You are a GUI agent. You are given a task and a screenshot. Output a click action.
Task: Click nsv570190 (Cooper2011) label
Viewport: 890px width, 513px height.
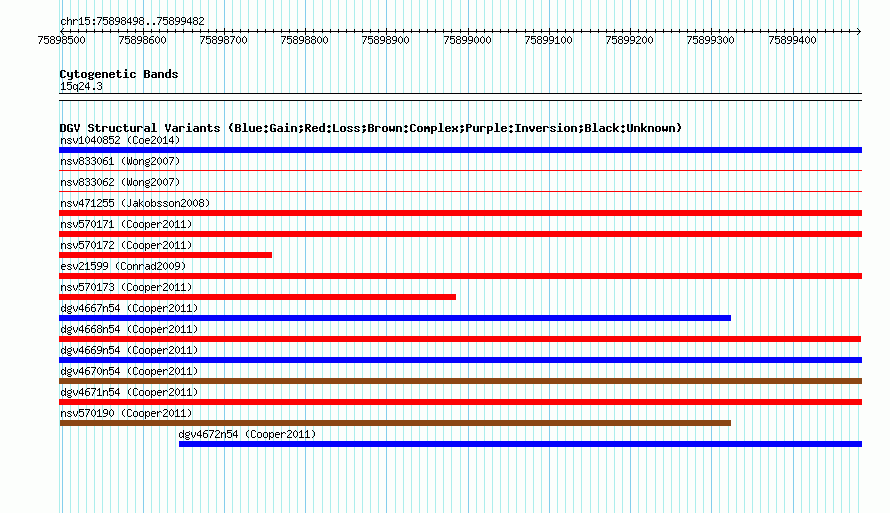pos(126,413)
